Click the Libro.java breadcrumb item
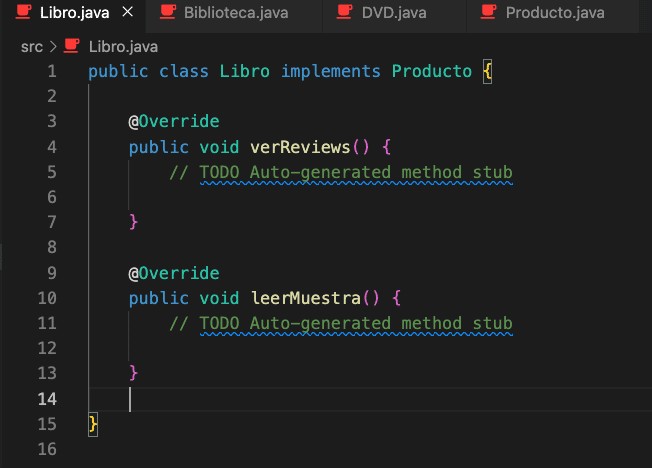This screenshot has width=652, height=468. 123,47
